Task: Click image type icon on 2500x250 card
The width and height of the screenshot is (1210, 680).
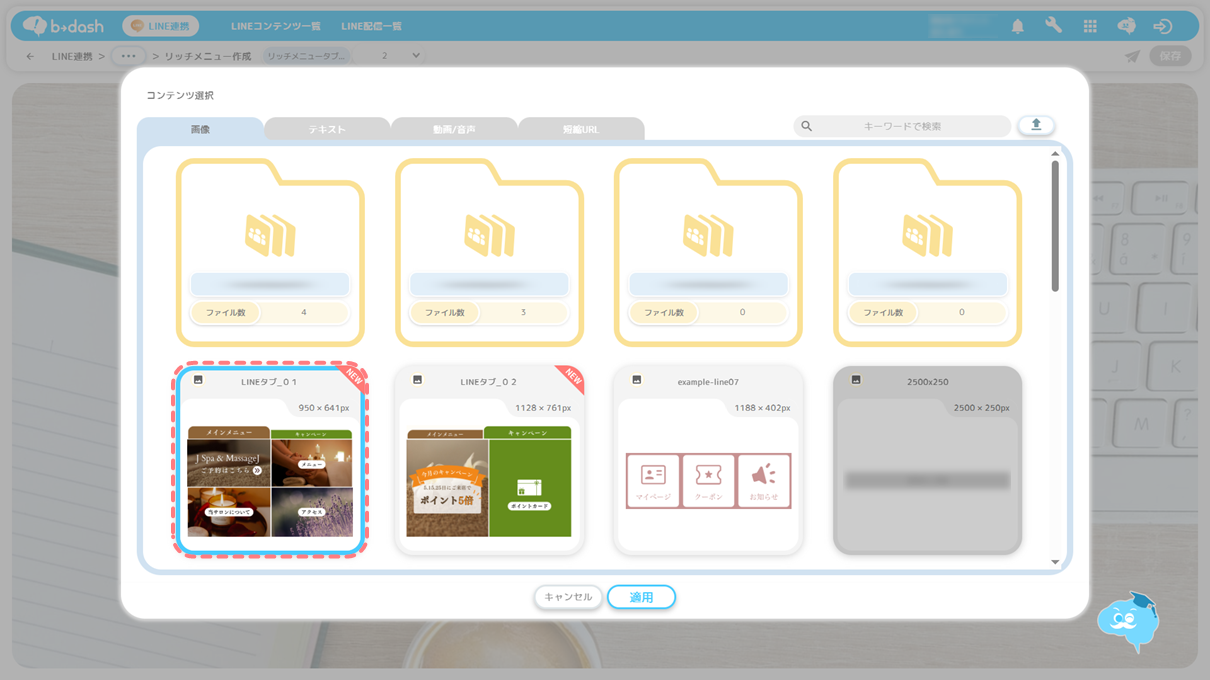Action: coord(856,380)
